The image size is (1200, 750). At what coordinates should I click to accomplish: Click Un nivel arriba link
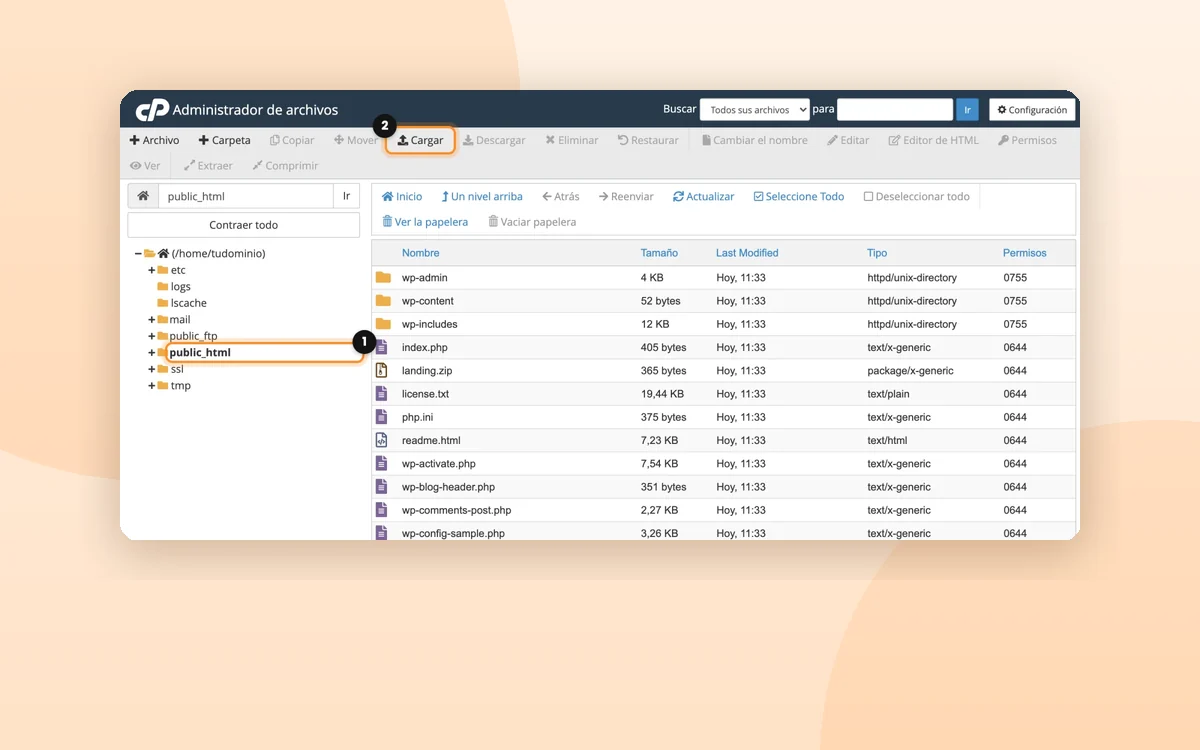(482, 197)
